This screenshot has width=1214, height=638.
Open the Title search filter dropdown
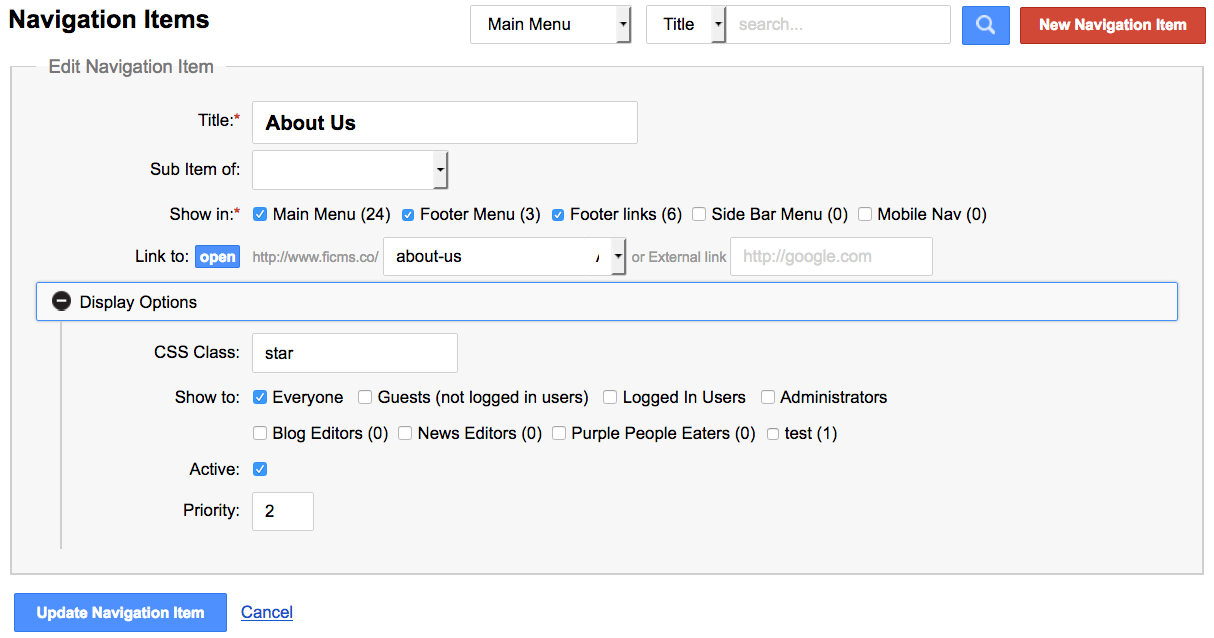pyautogui.click(x=686, y=25)
